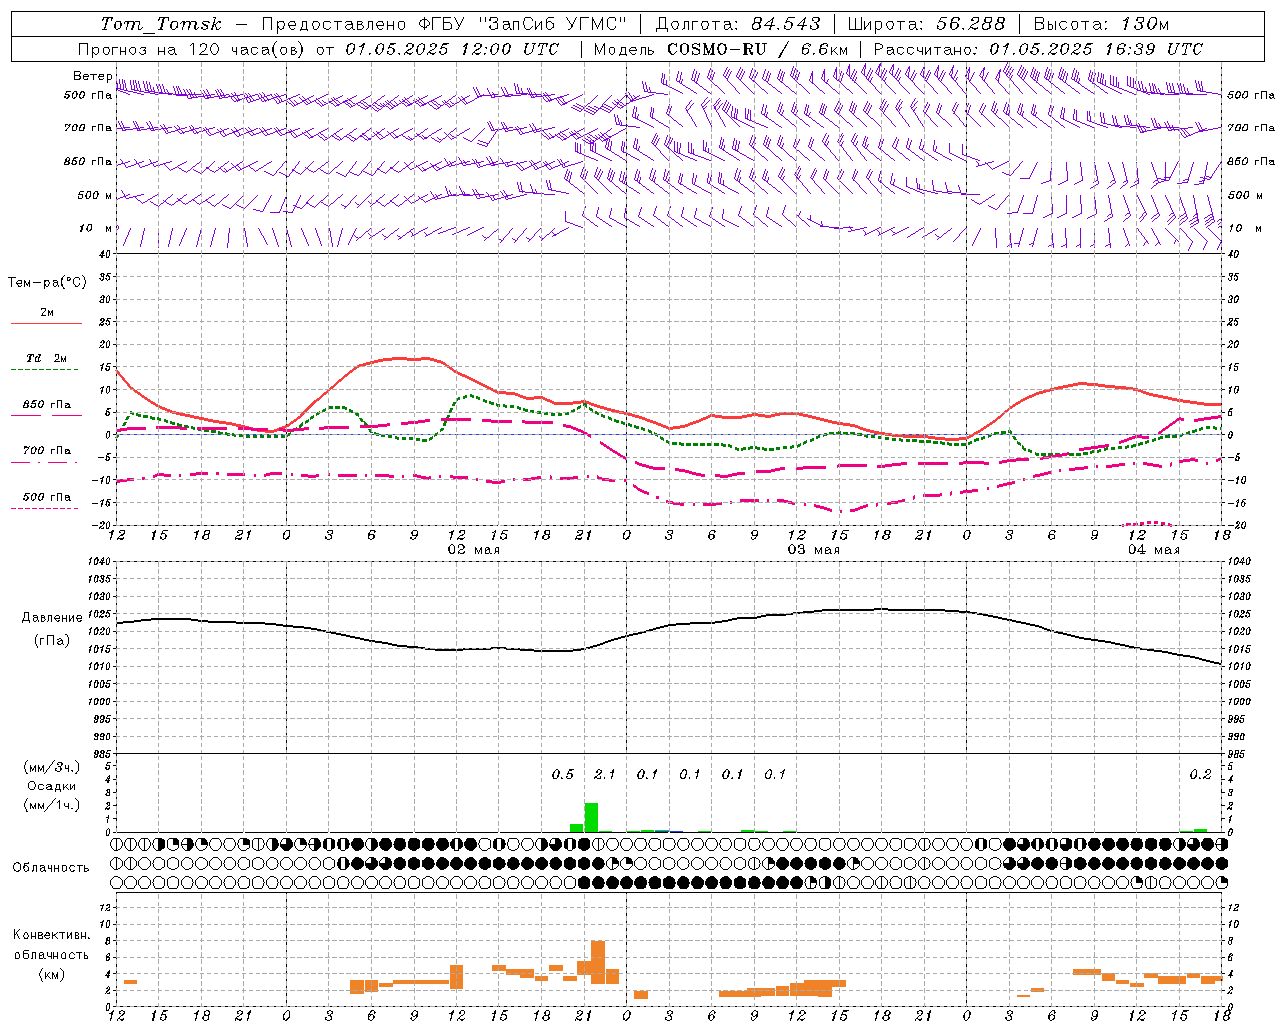Click the 500 м wind level label on left axis

point(95,195)
